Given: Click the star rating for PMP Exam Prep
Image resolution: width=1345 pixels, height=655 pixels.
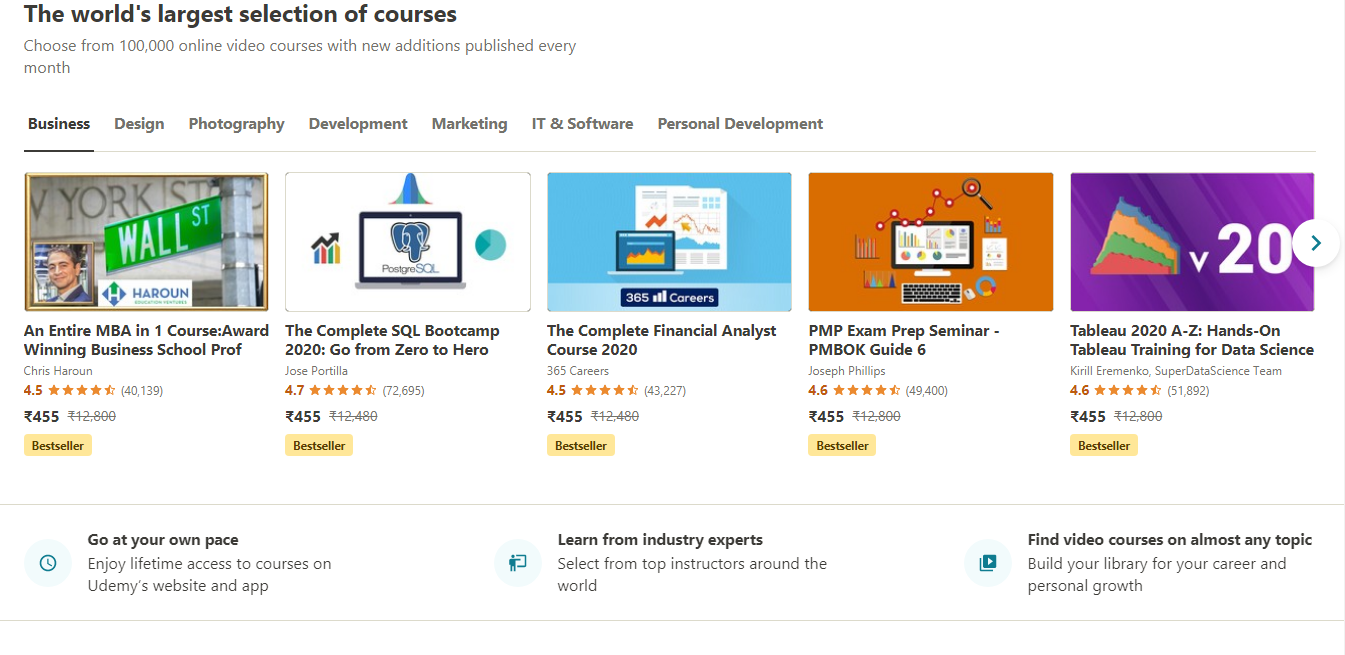Looking at the screenshot, I should point(866,391).
